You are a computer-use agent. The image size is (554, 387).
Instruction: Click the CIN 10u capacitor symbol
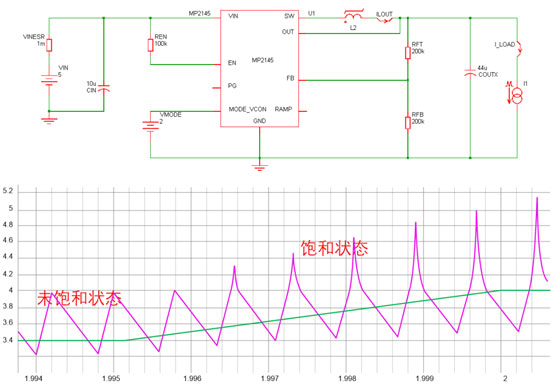click(x=104, y=88)
